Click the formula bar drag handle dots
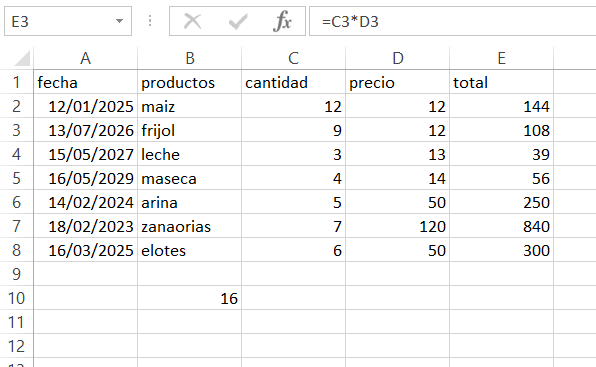The height and width of the screenshot is (367, 596). pos(150,21)
